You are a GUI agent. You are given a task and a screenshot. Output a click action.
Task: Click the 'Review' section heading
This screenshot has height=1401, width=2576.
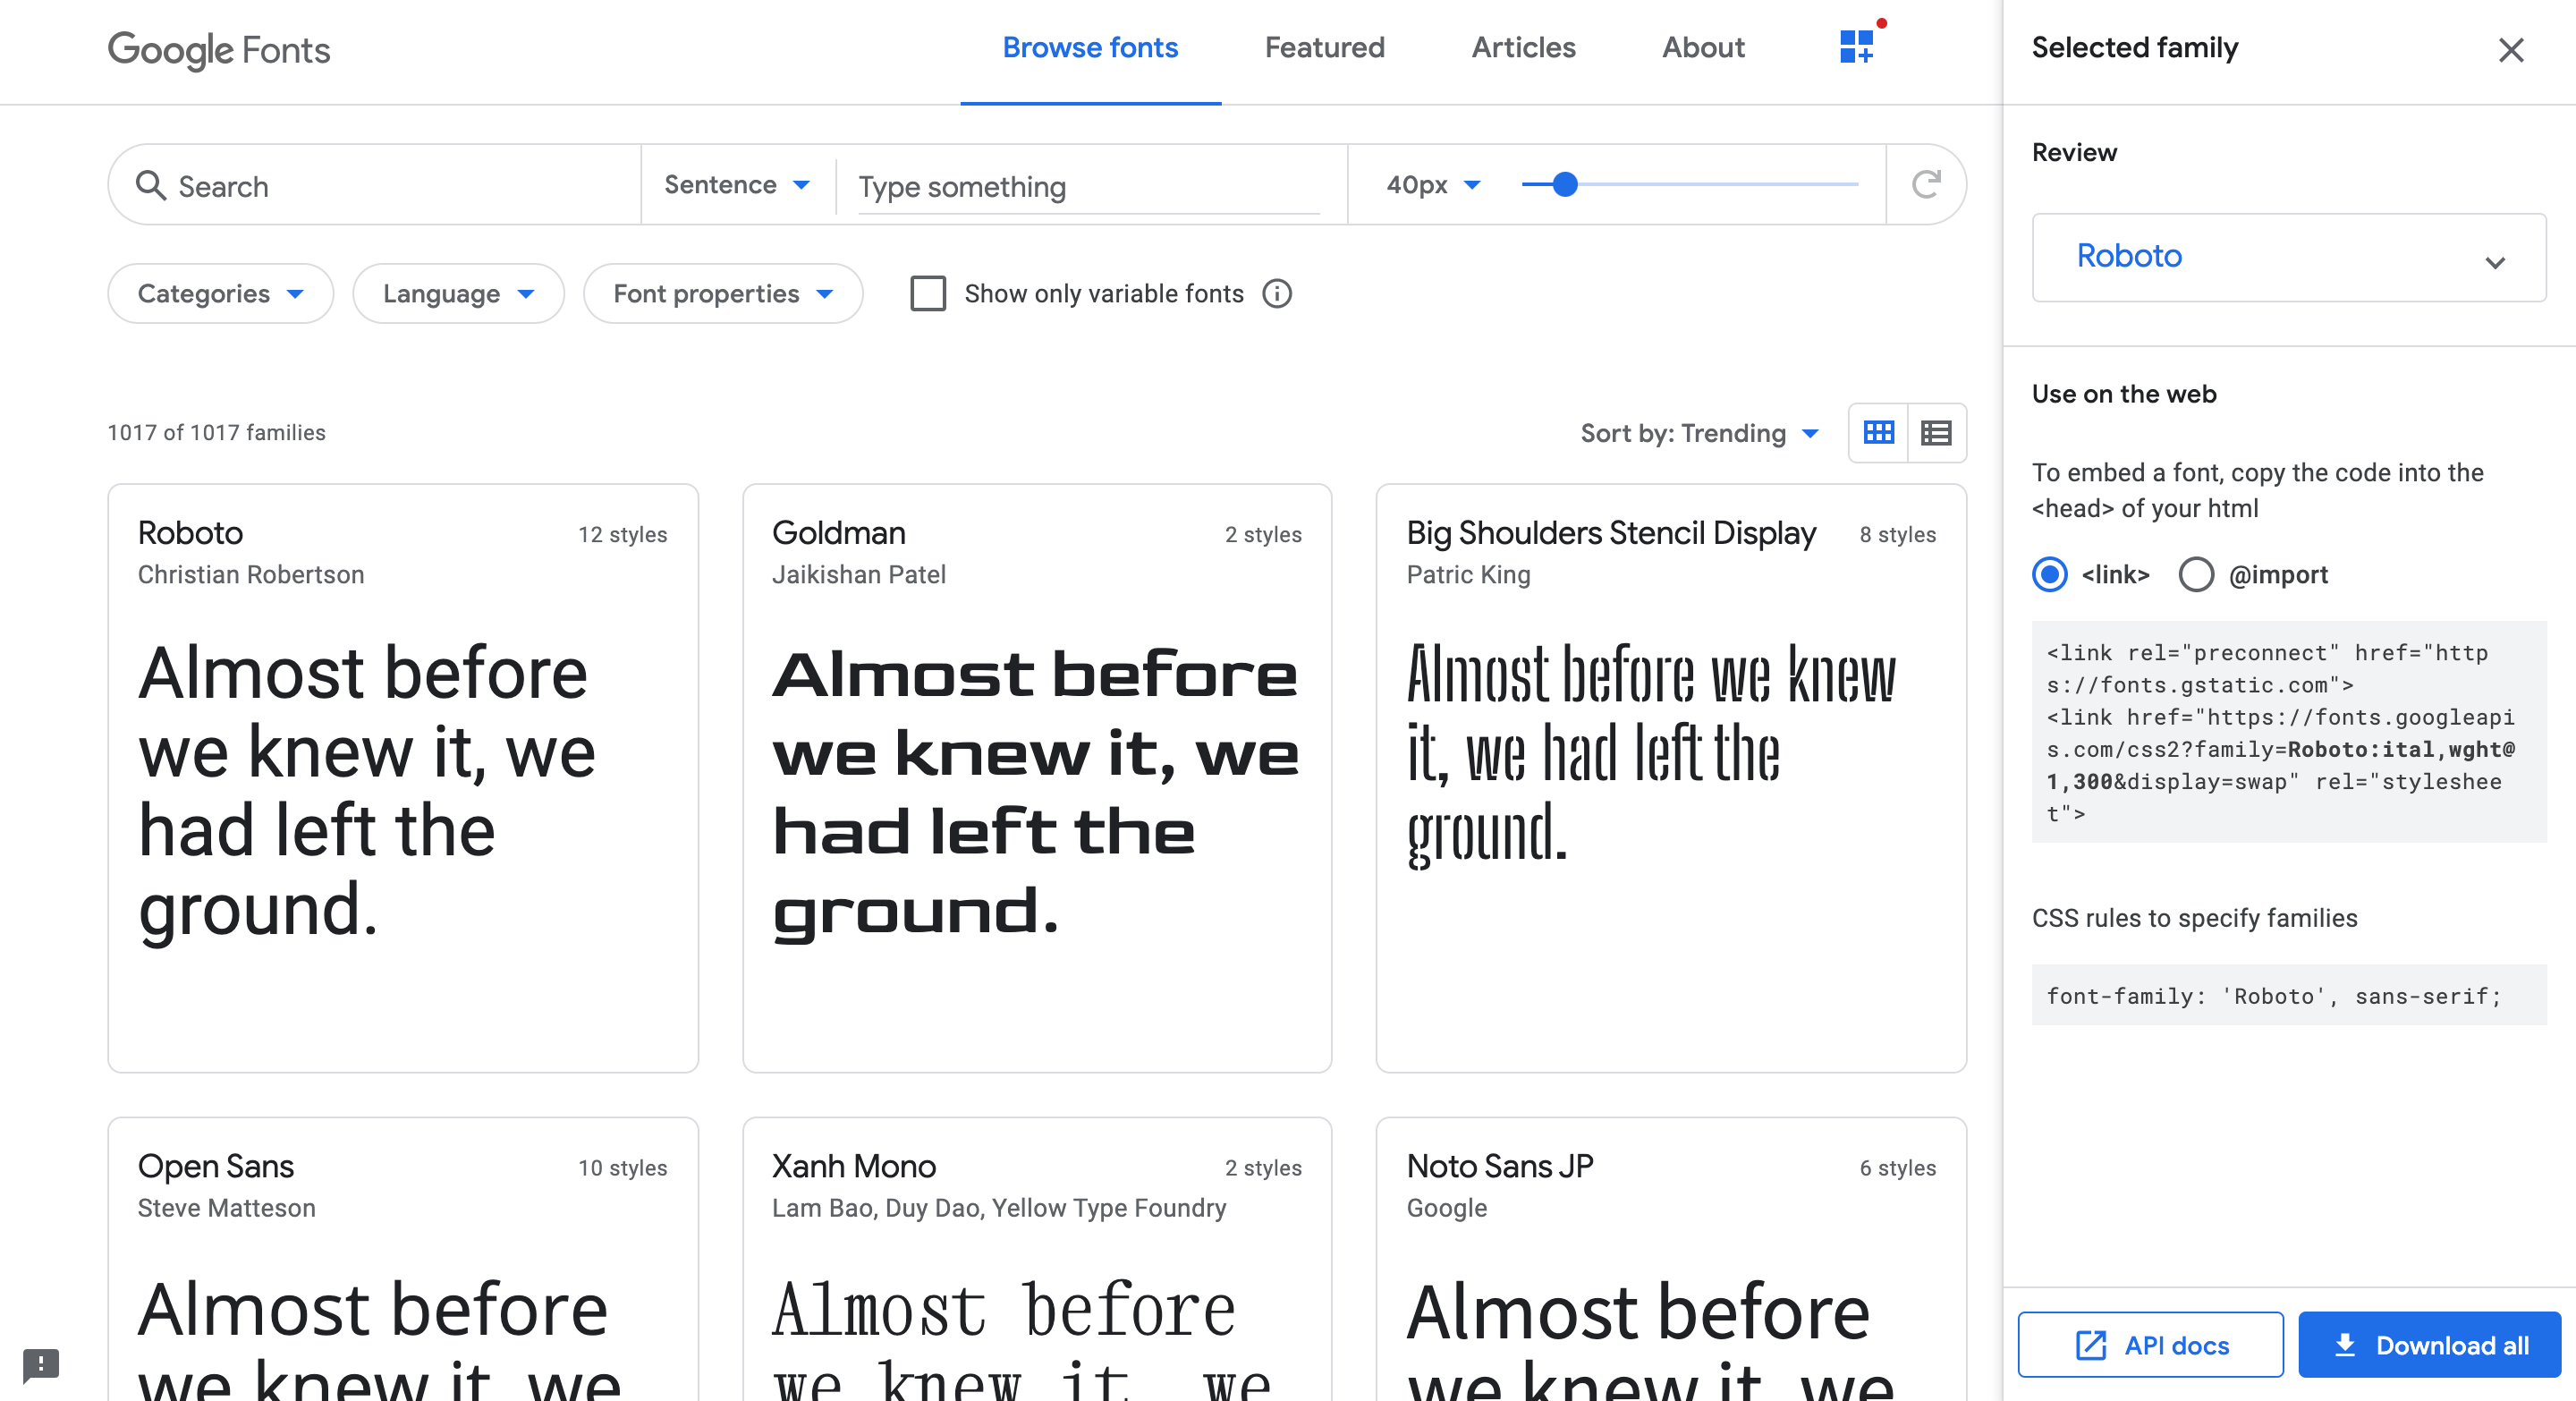point(2074,152)
